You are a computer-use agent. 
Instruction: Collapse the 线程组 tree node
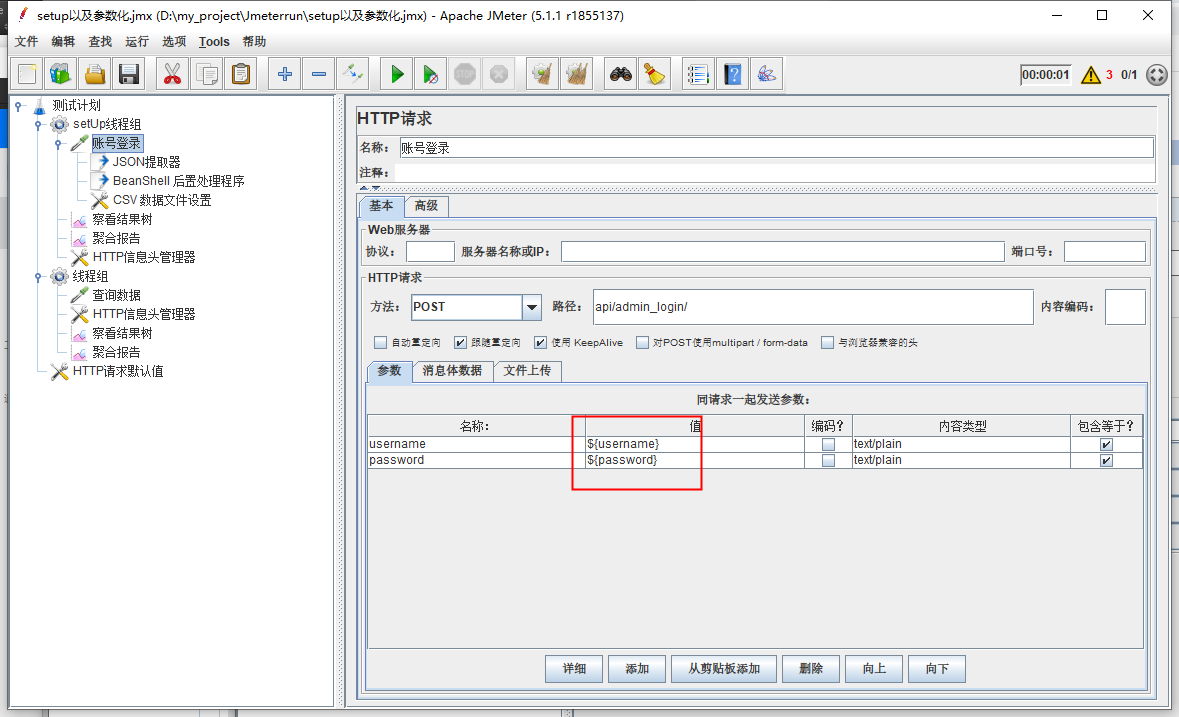38,277
